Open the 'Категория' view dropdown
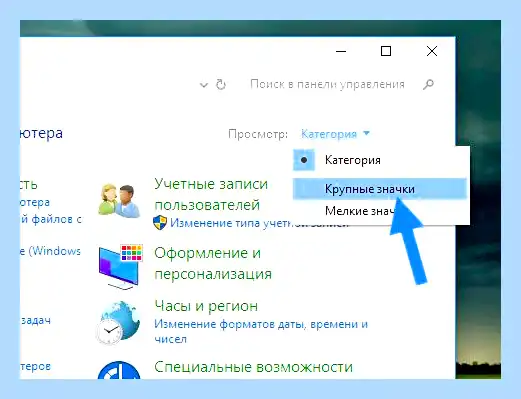The image size is (521, 399). tap(335, 134)
